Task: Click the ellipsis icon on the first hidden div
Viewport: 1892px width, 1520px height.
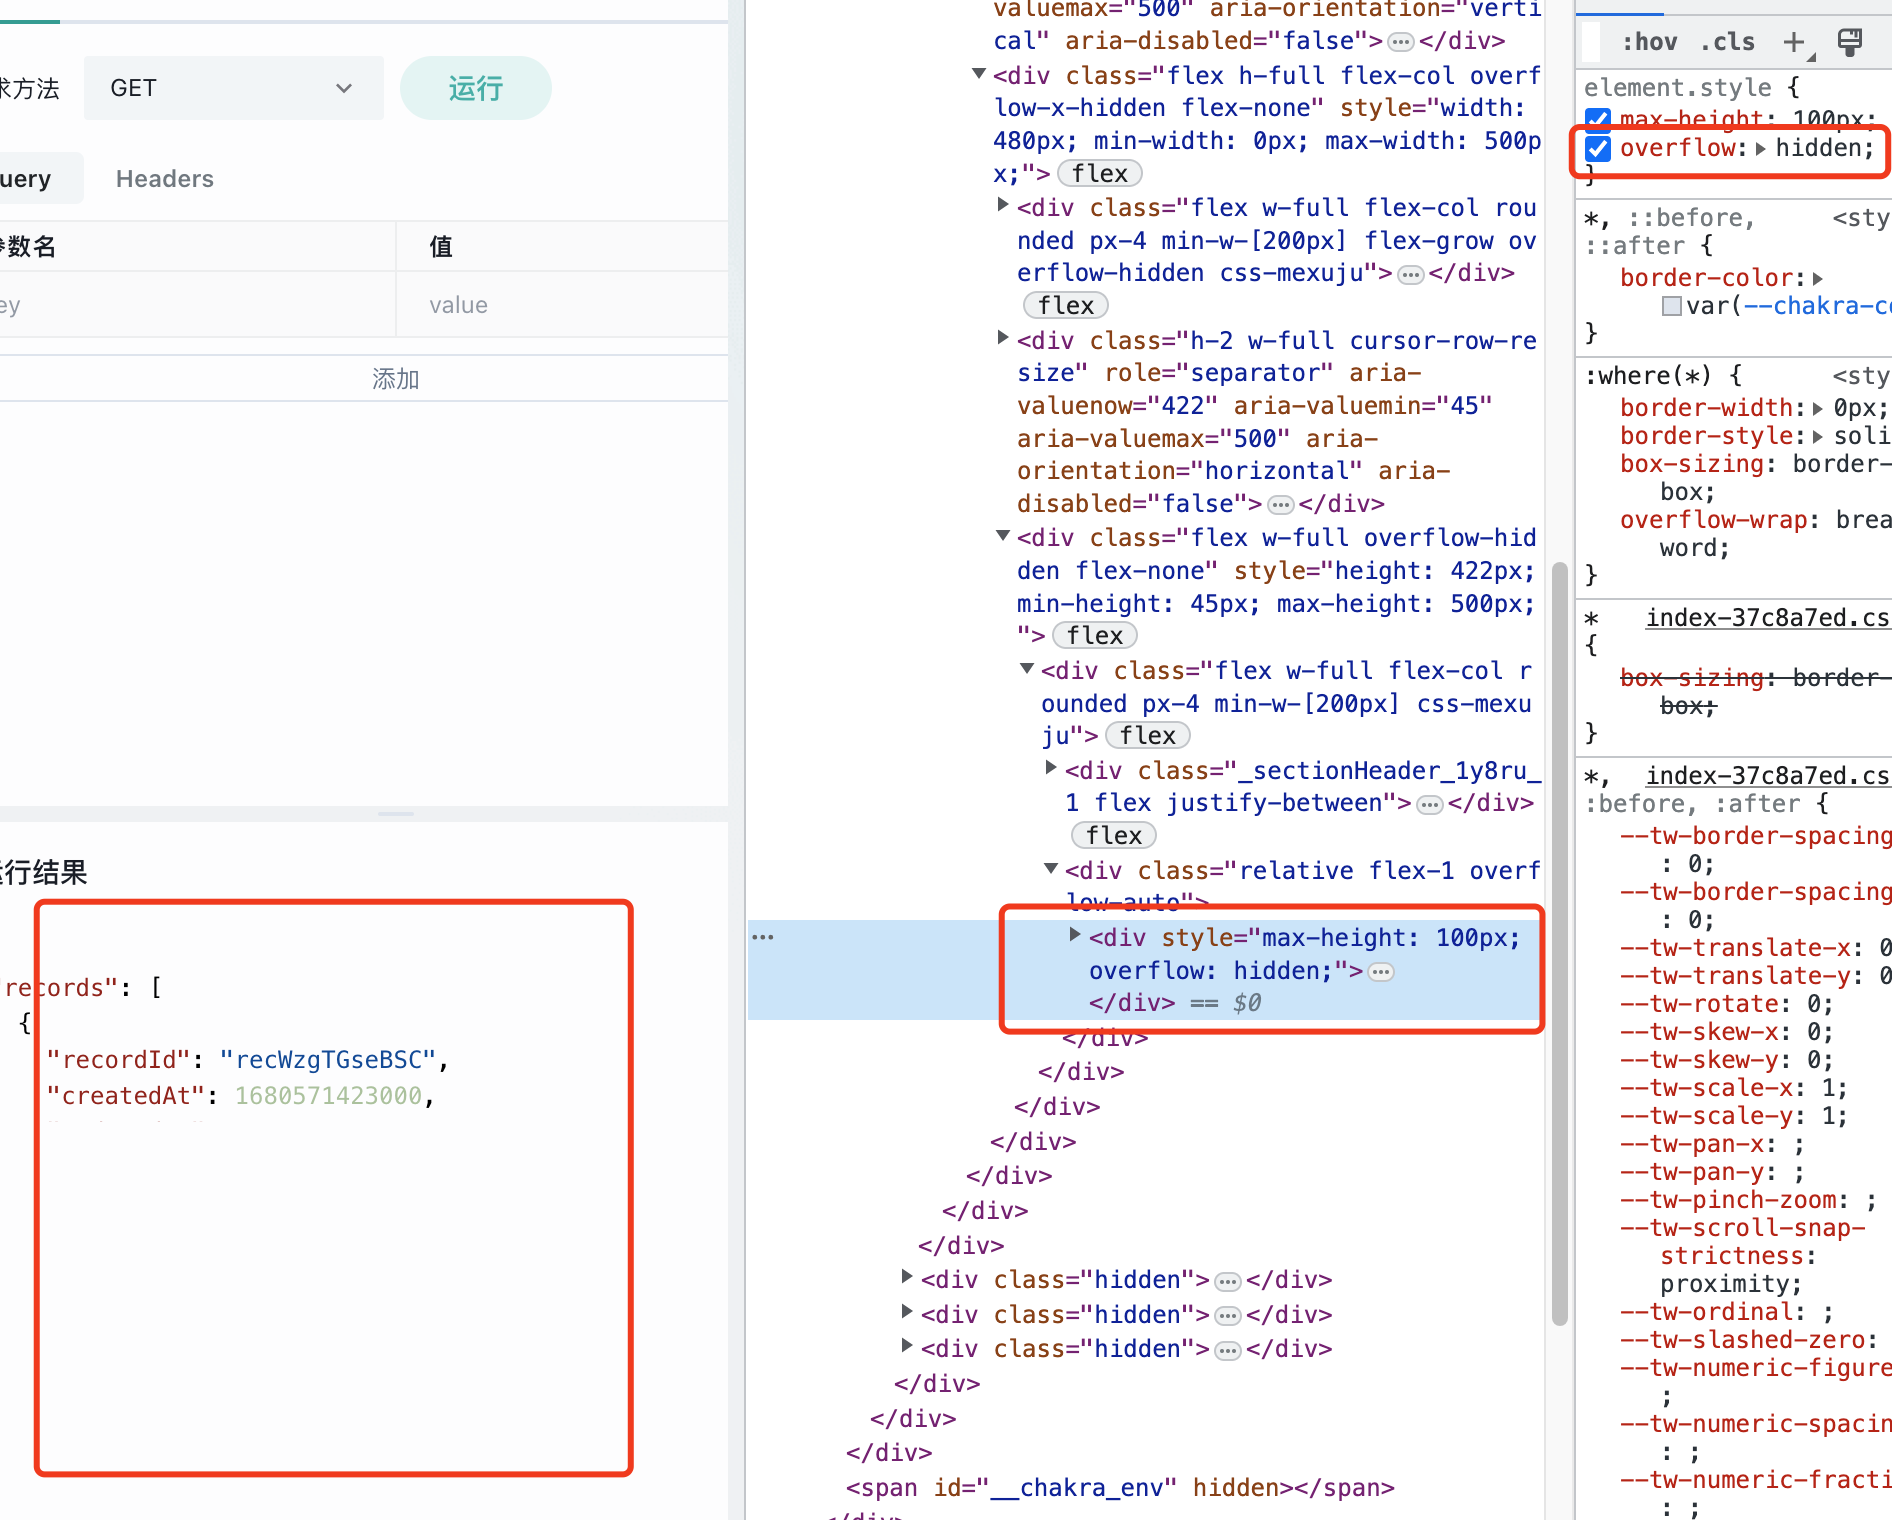Action: [x=1226, y=1280]
